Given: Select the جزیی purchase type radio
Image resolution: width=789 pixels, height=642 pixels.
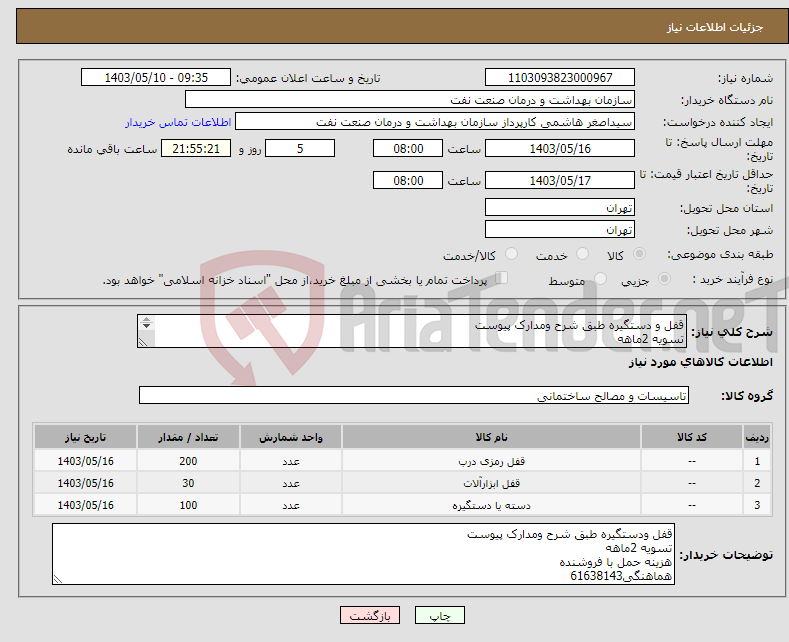Looking at the screenshot, I should 664,278.
